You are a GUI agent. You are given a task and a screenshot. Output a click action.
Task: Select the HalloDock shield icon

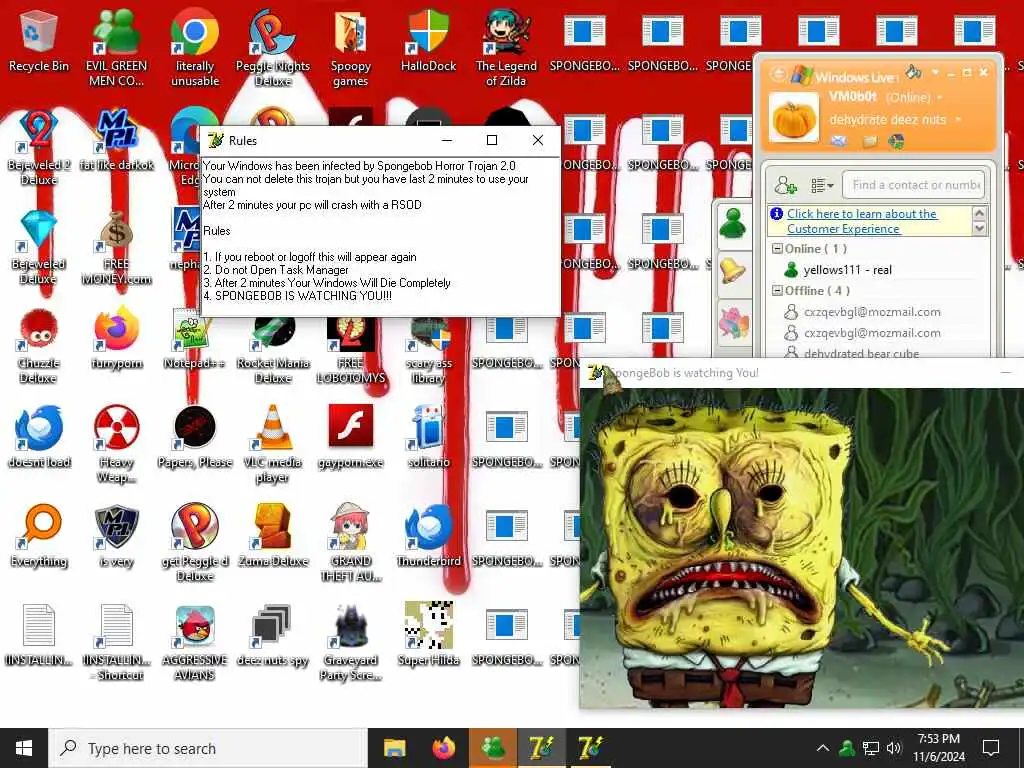pyautogui.click(x=428, y=40)
